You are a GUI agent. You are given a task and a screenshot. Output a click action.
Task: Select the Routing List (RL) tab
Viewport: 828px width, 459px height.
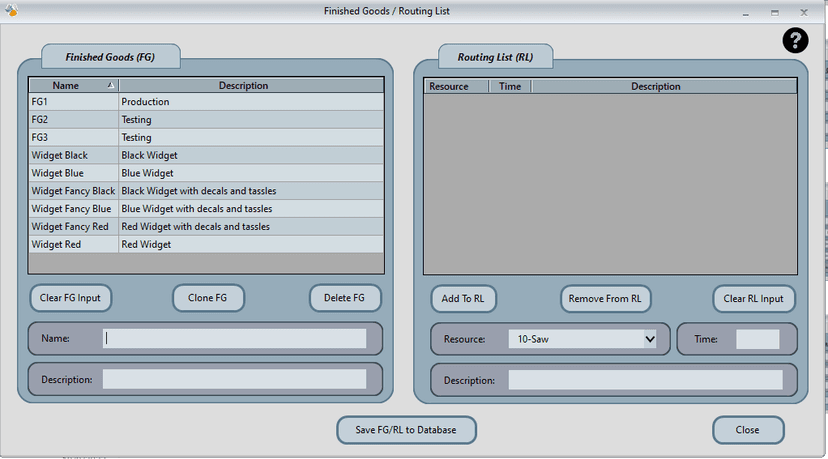coord(495,57)
